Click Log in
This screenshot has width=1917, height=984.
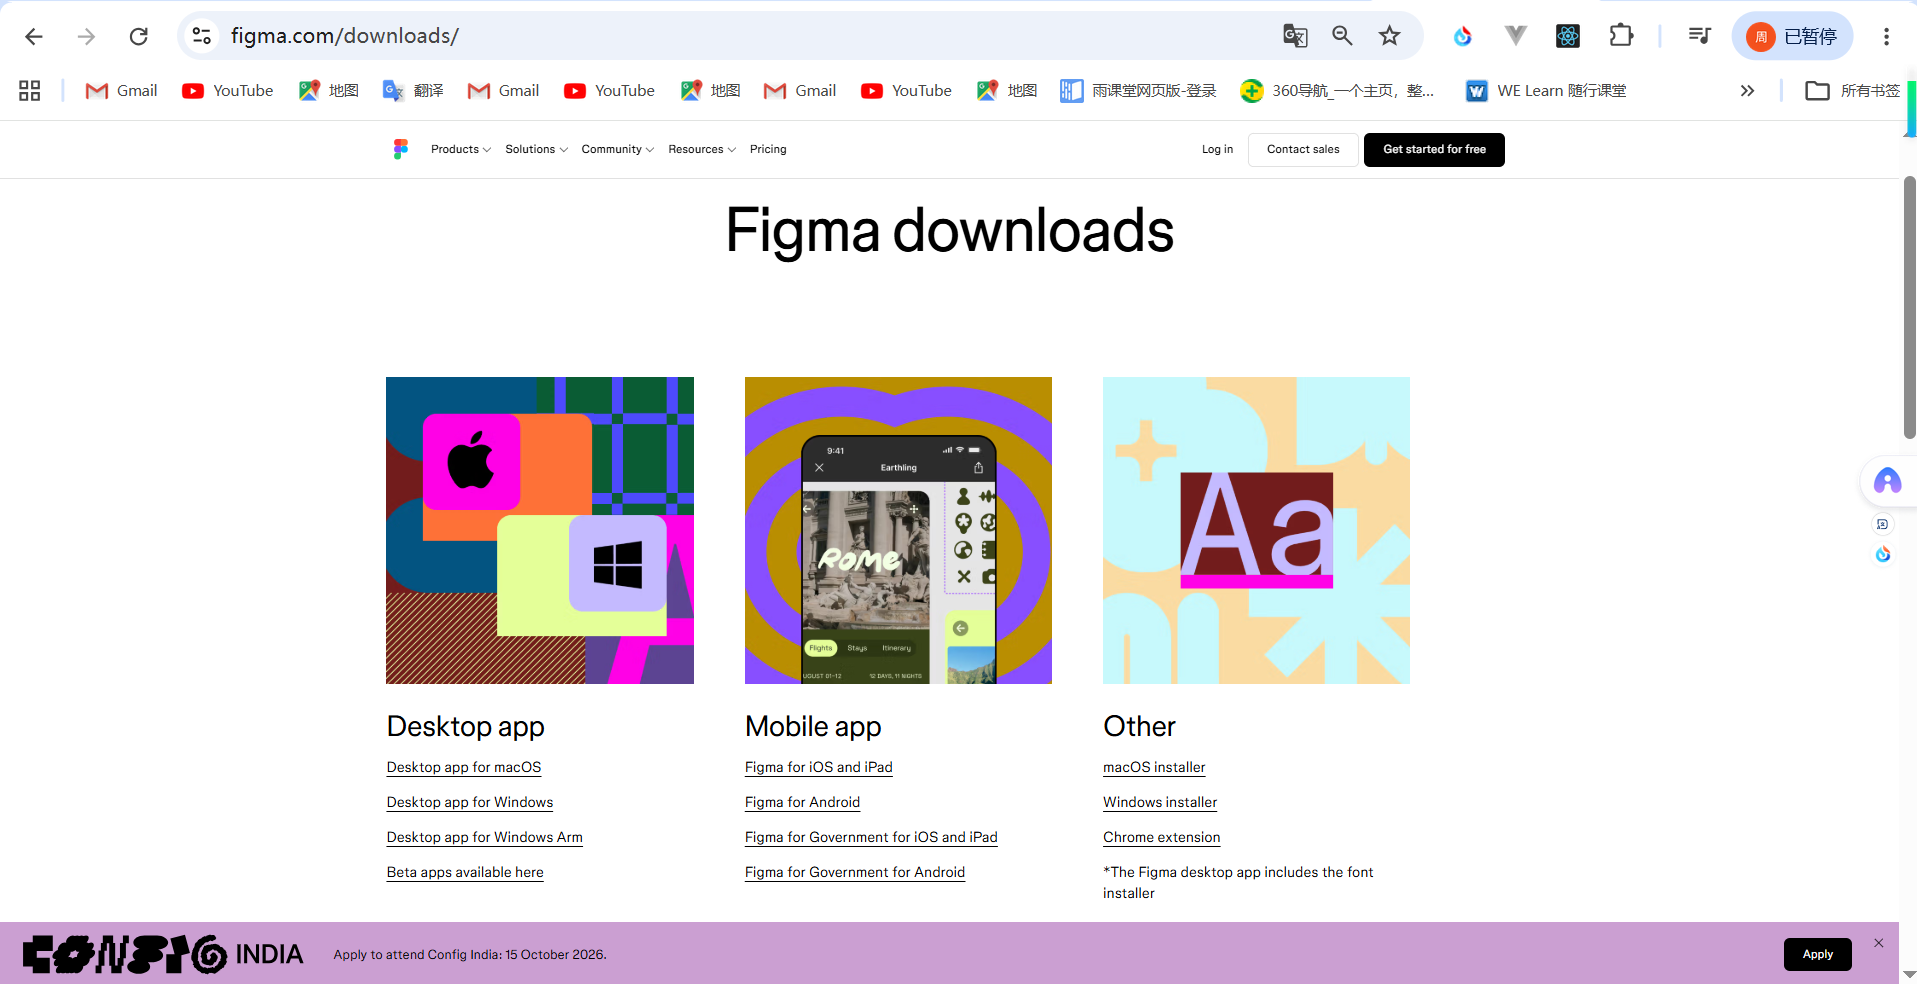pyautogui.click(x=1217, y=149)
